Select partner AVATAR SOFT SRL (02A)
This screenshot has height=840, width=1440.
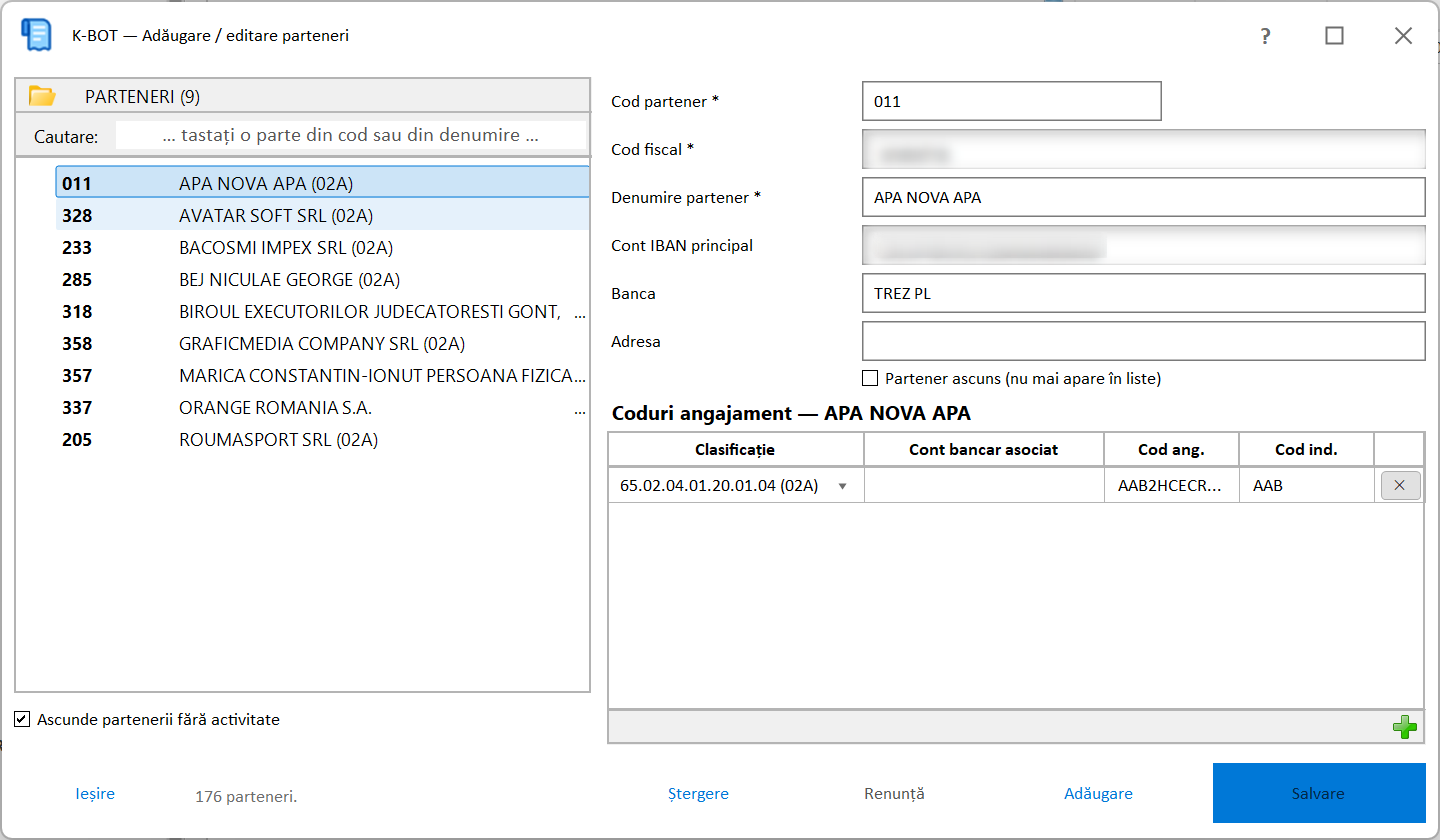click(x=322, y=215)
